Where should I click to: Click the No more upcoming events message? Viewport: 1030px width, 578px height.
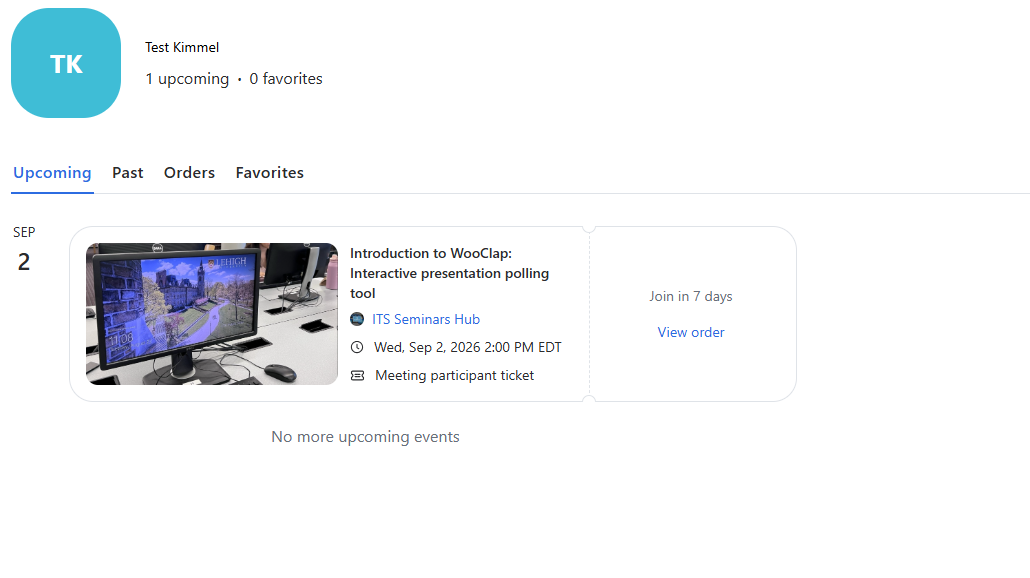[365, 437]
